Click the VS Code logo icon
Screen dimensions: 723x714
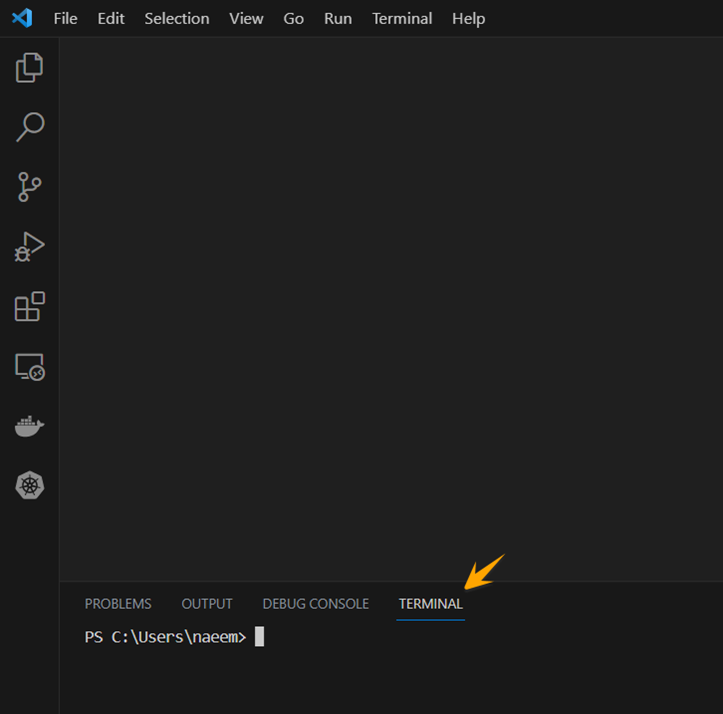coord(22,18)
